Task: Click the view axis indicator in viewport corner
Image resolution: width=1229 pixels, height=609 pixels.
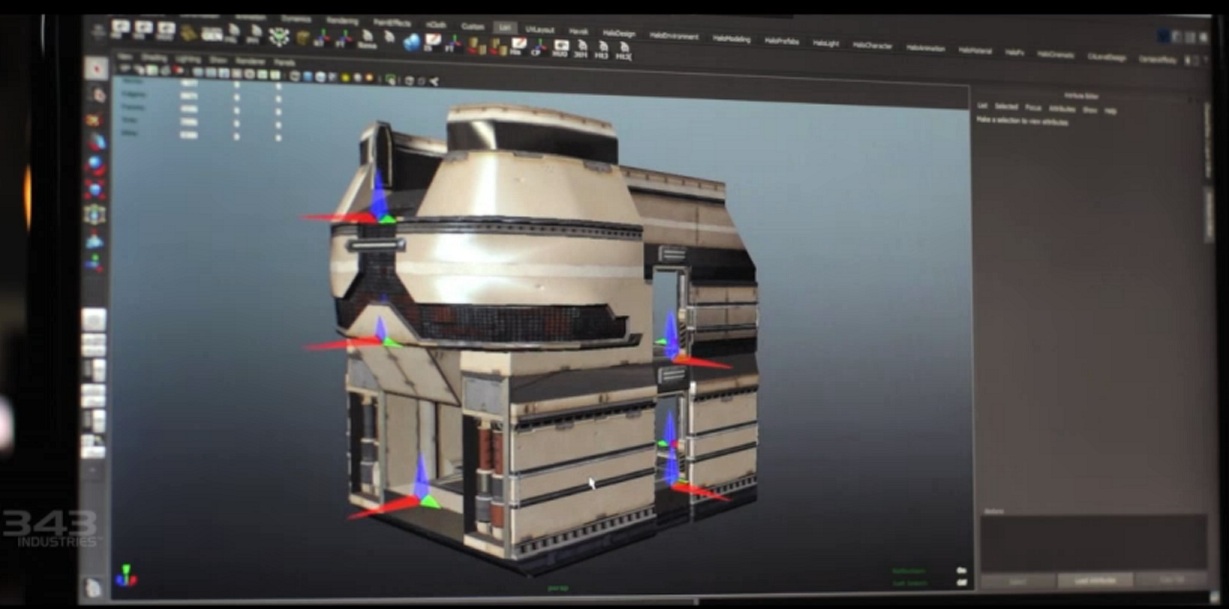Action: [x=125, y=575]
